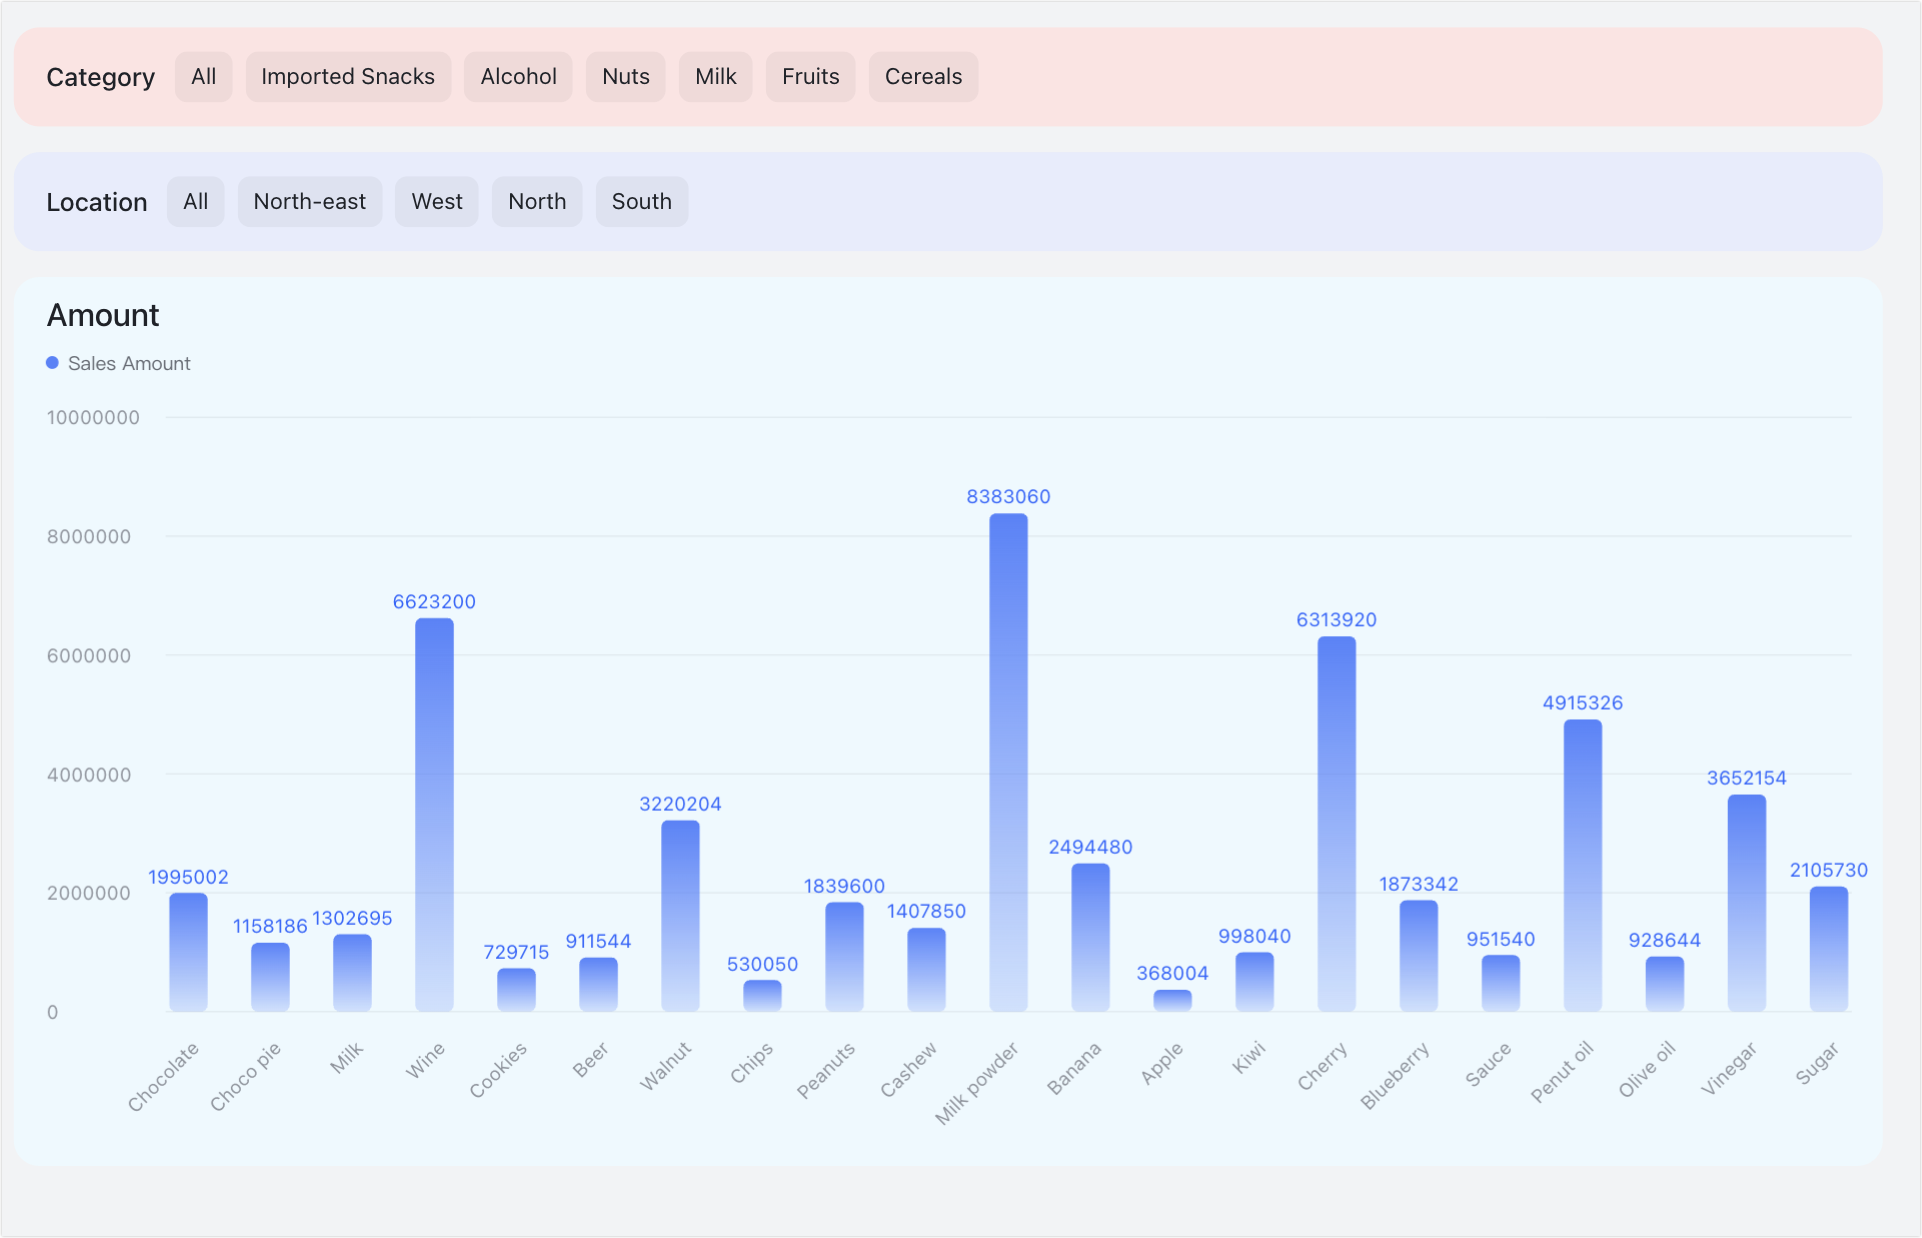Image resolution: width=1922 pixels, height=1238 pixels.
Task: Click the 6623200 value label
Action: click(434, 602)
